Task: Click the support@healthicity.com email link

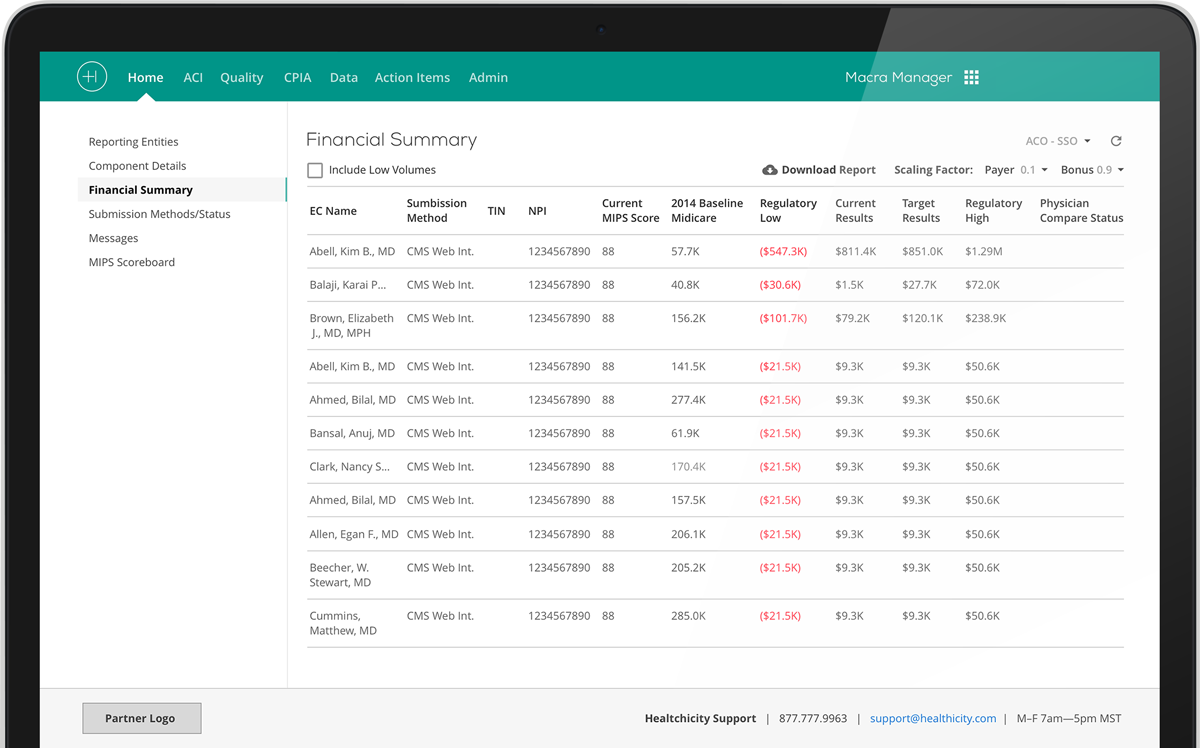Action: (x=932, y=718)
